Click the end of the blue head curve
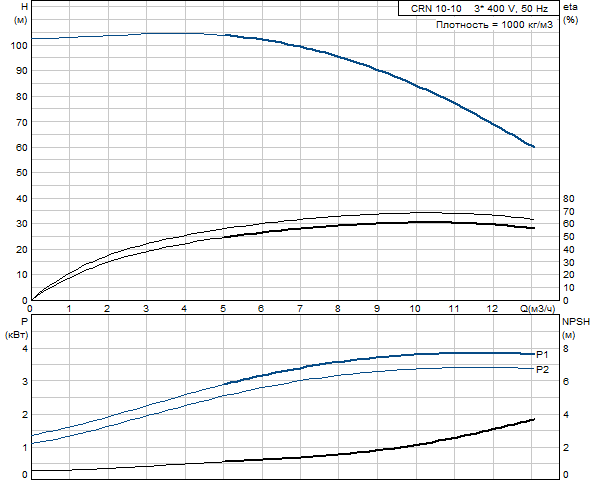592x480 pixels. 533,147
